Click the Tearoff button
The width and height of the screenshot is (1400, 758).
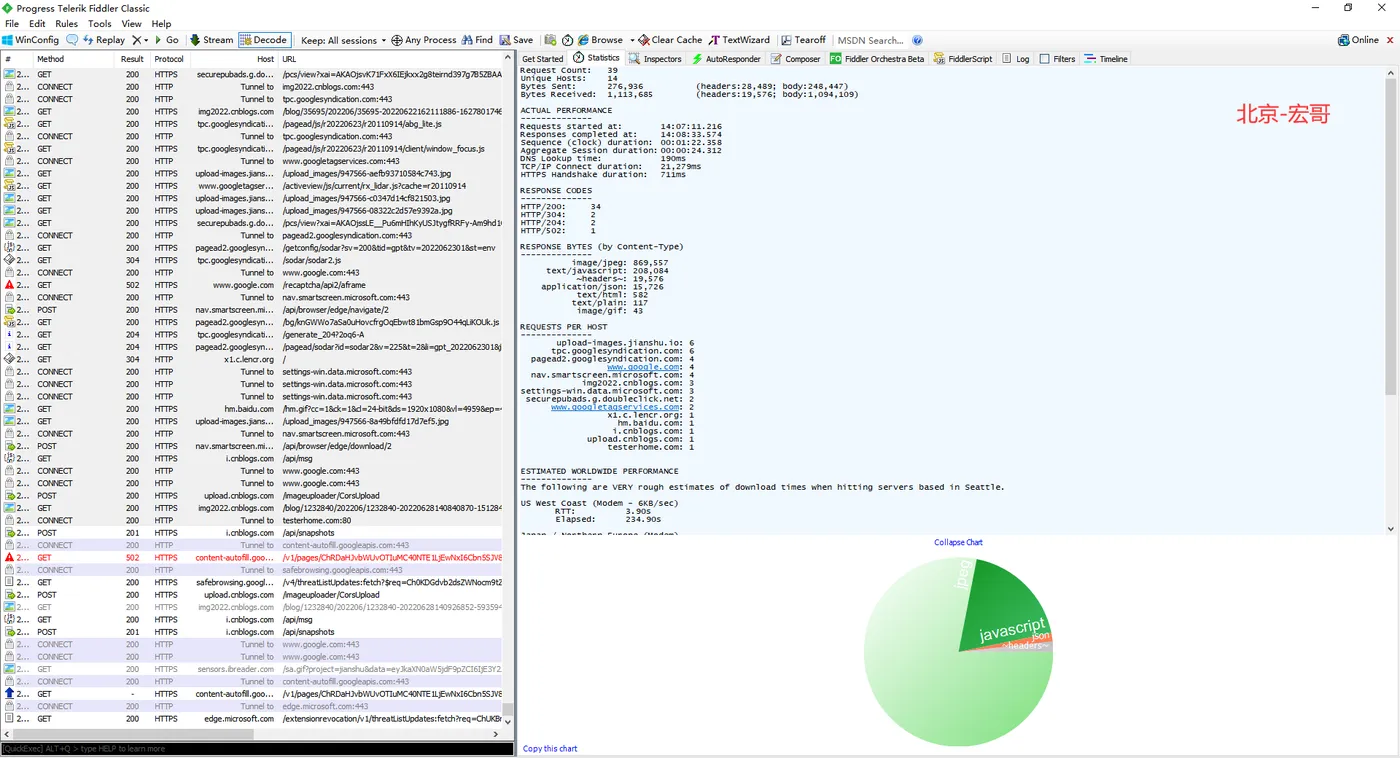pos(803,40)
